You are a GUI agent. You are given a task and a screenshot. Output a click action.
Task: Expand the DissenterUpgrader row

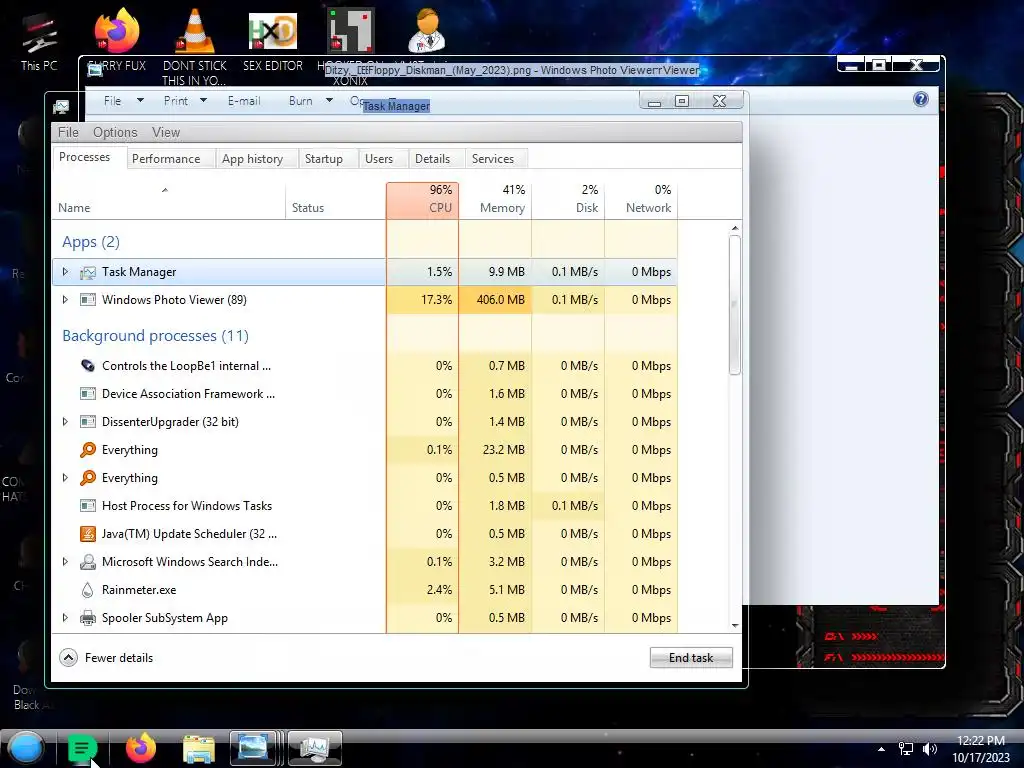(x=65, y=422)
